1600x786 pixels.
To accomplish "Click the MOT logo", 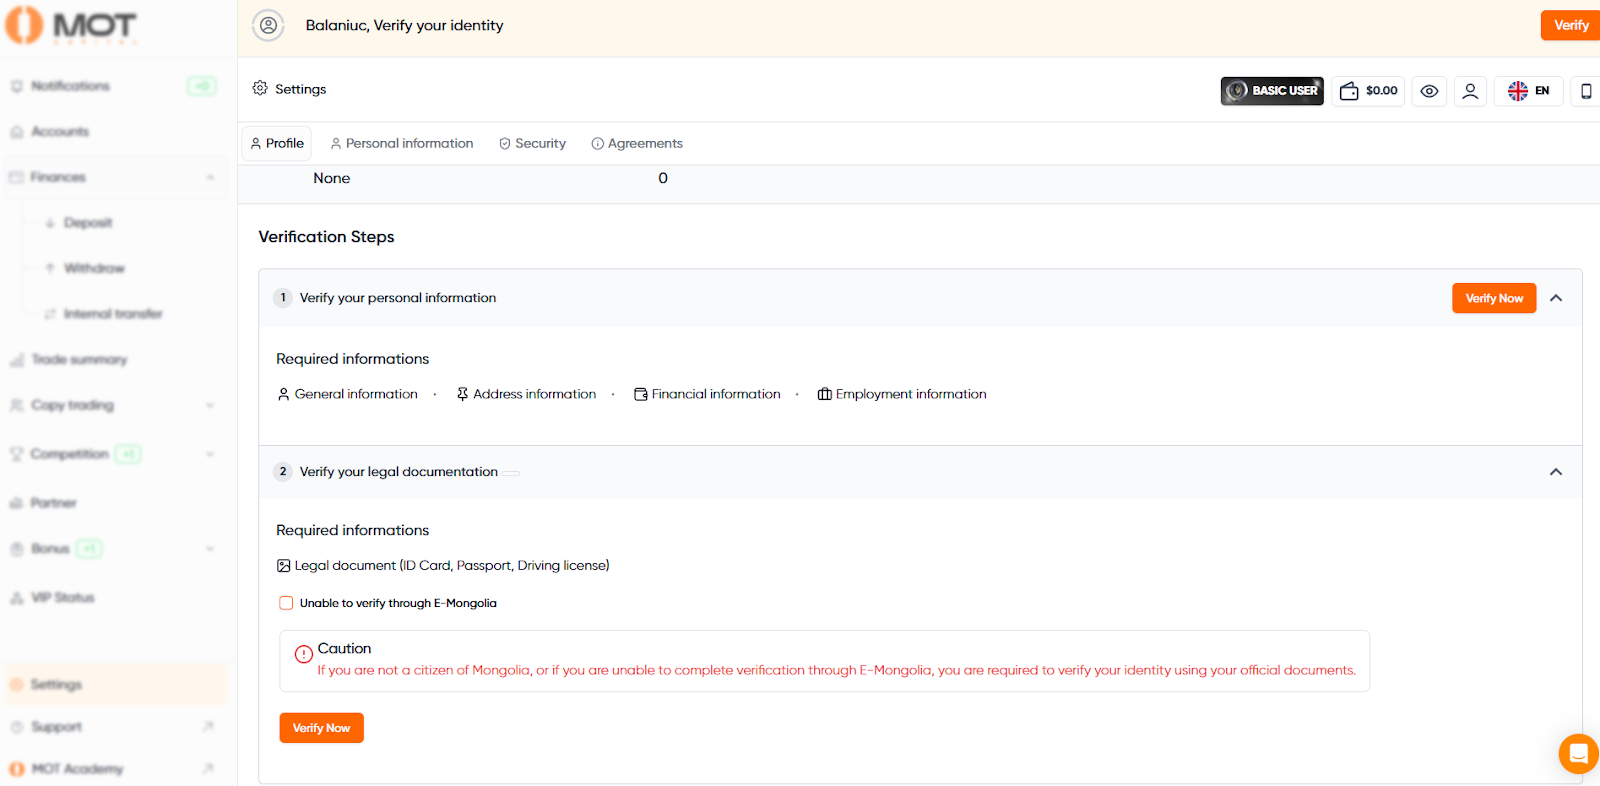I will [70, 26].
